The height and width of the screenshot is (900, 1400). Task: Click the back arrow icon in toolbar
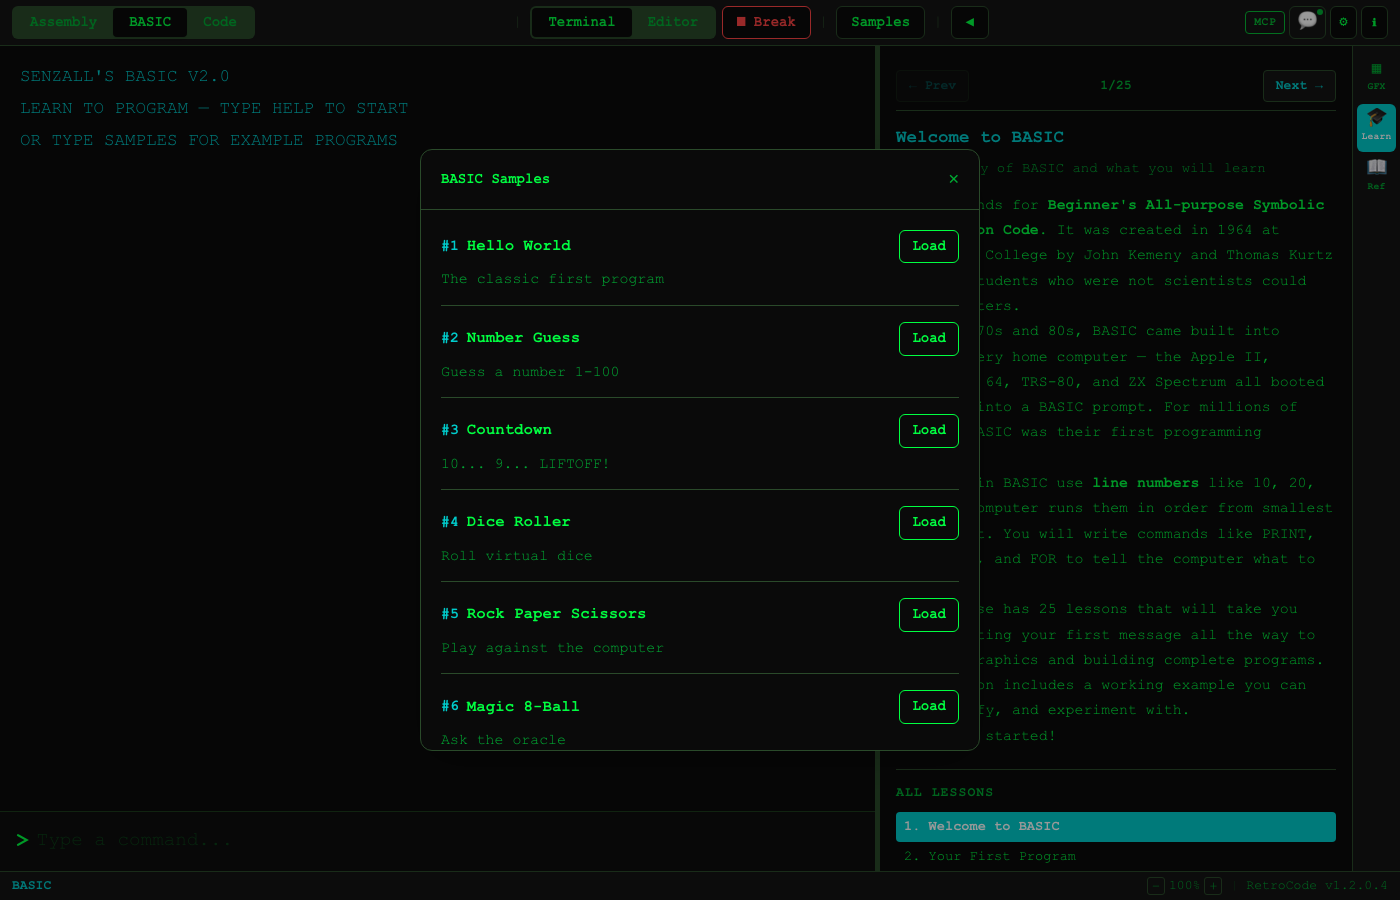[969, 22]
